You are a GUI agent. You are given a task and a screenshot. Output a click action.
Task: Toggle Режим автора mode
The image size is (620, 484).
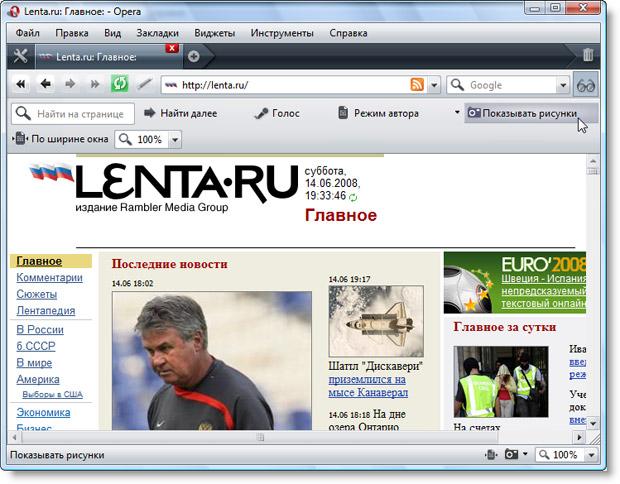tap(378, 113)
